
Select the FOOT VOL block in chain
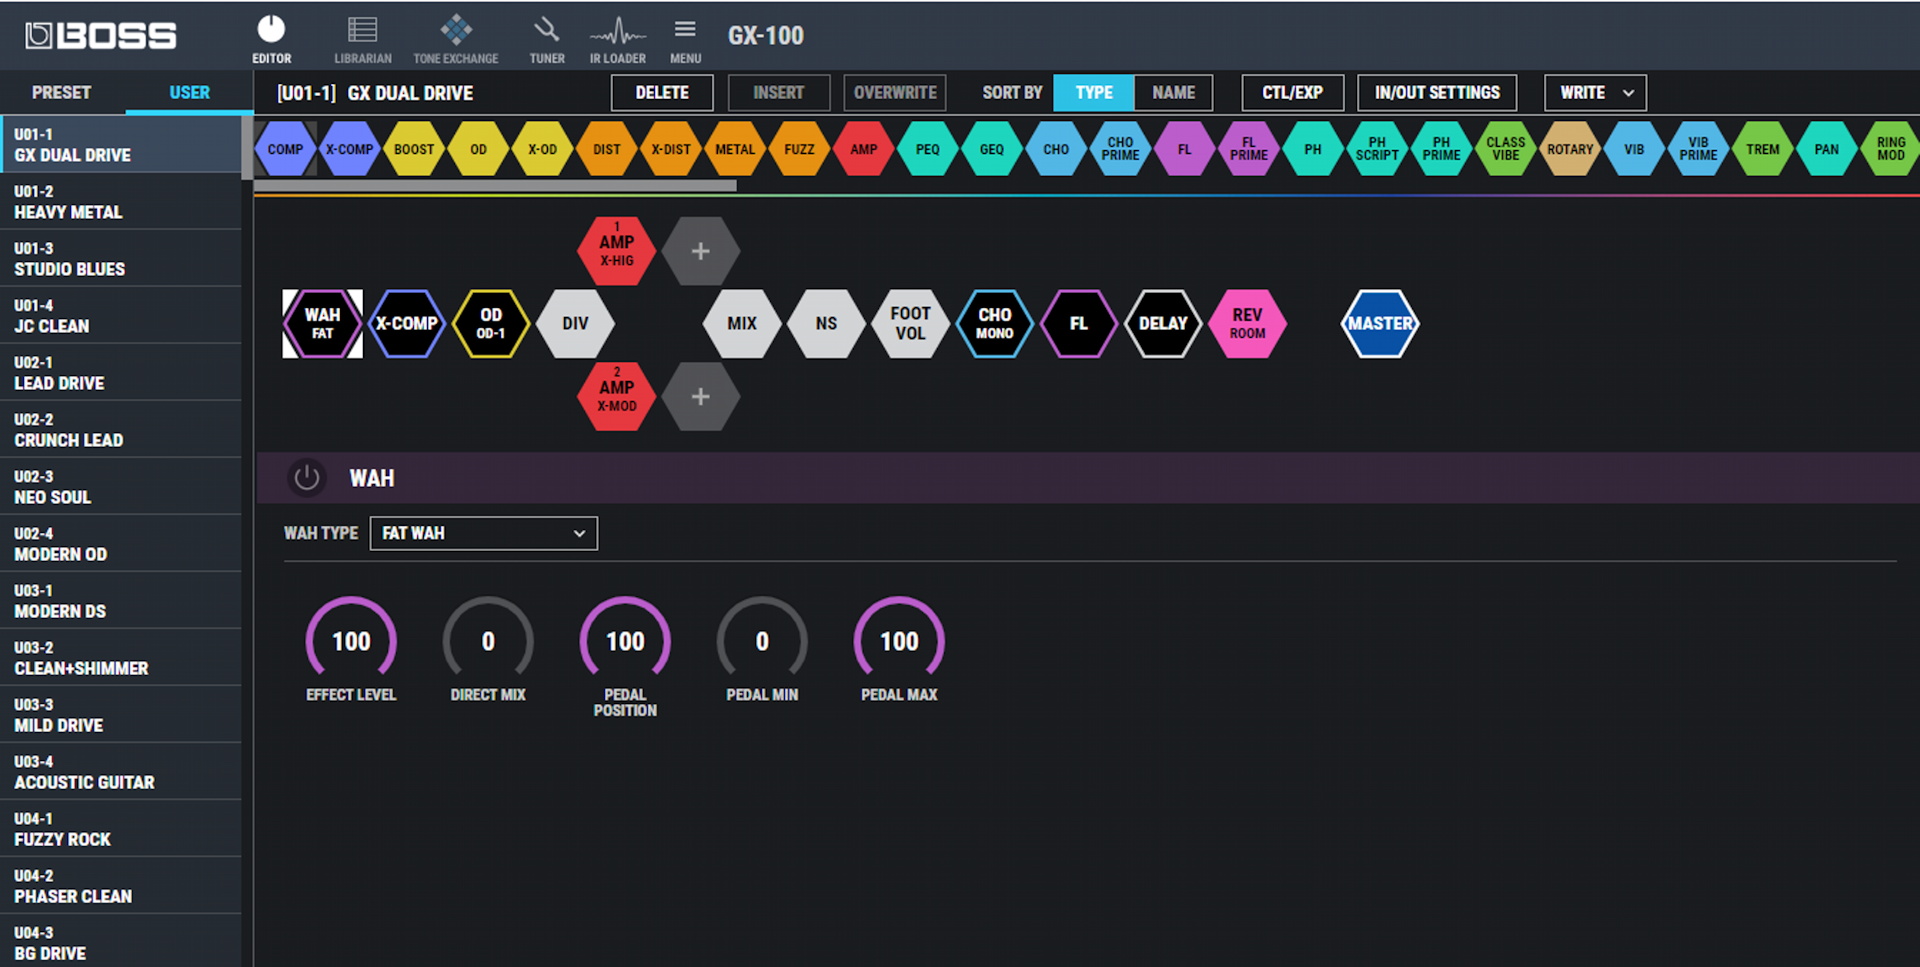(910, 323)
